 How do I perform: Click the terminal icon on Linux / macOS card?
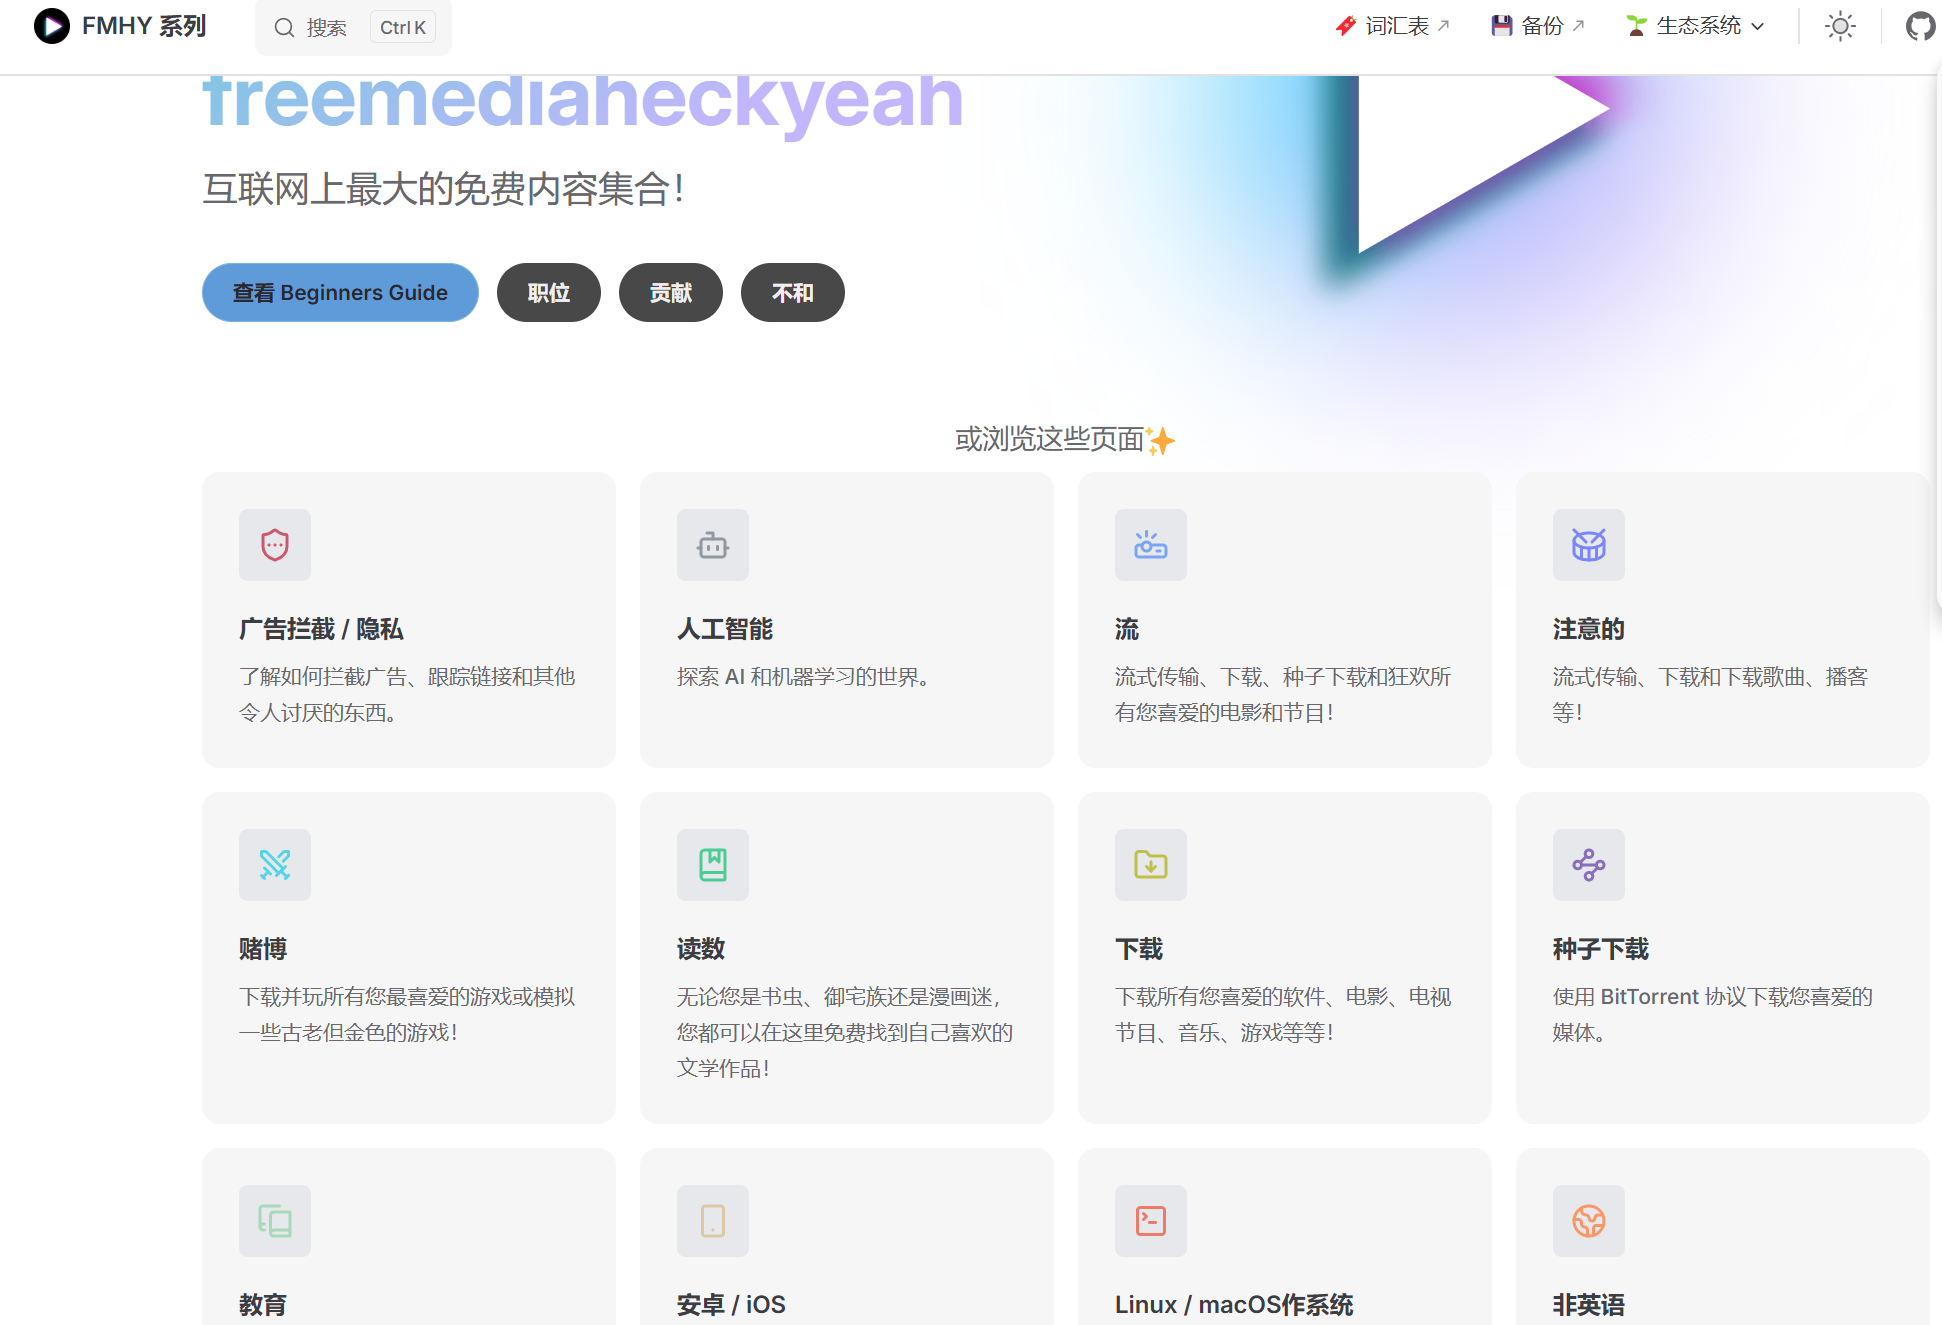tap(1151, 1221)
